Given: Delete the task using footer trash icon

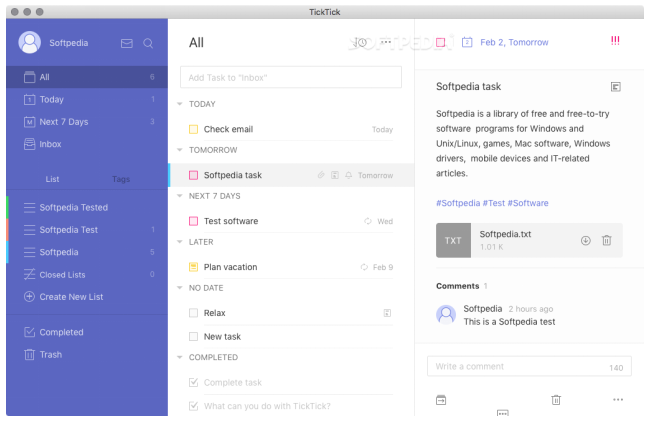Looking at the screenshot, I should pyautogui.click(x=556, y=400).
